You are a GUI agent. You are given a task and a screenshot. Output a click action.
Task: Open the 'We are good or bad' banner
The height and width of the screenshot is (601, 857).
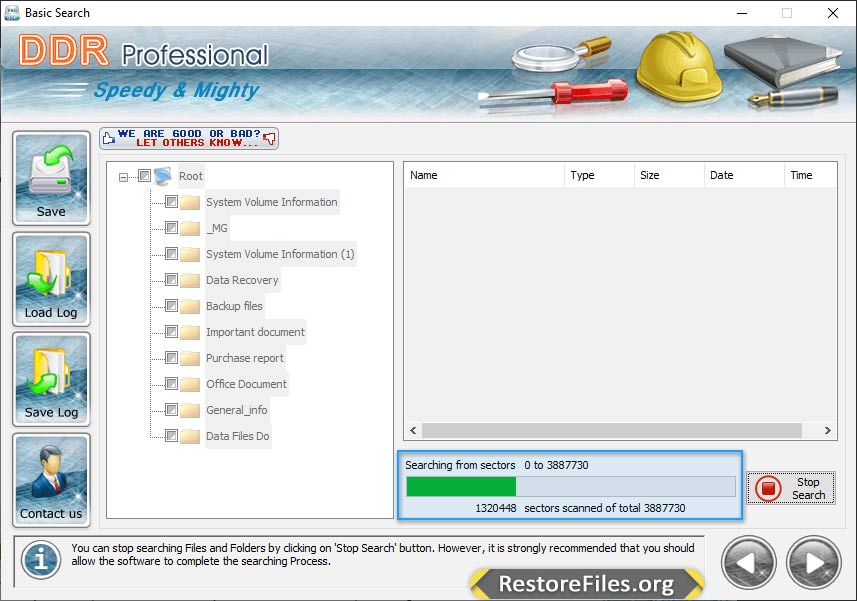coord(189,138)
